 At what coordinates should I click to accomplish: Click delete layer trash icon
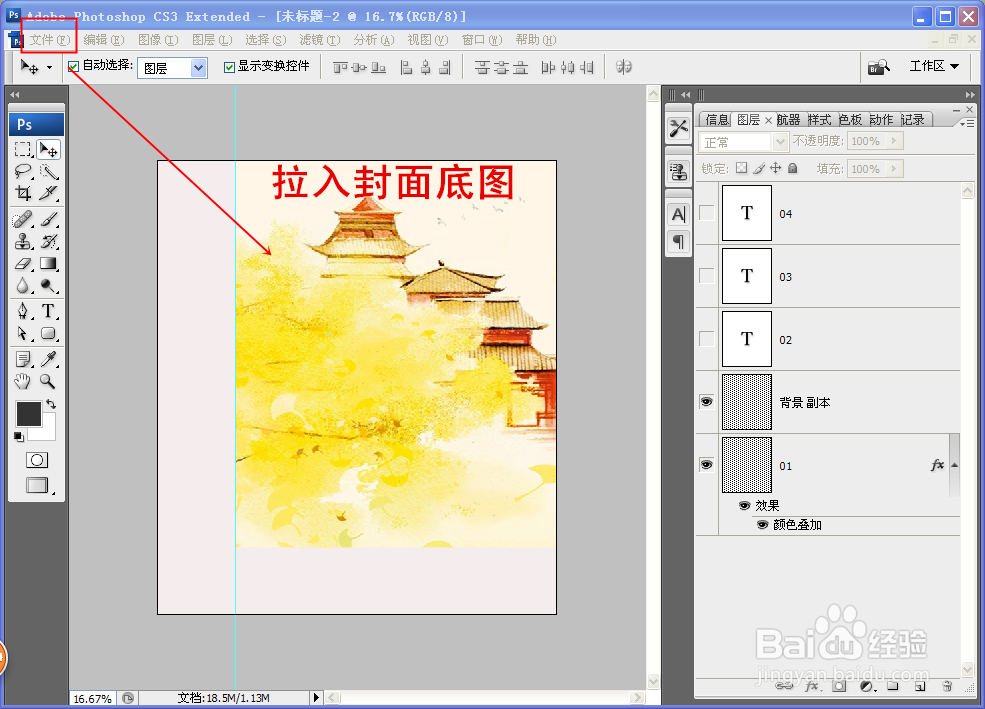click(947, 686)
